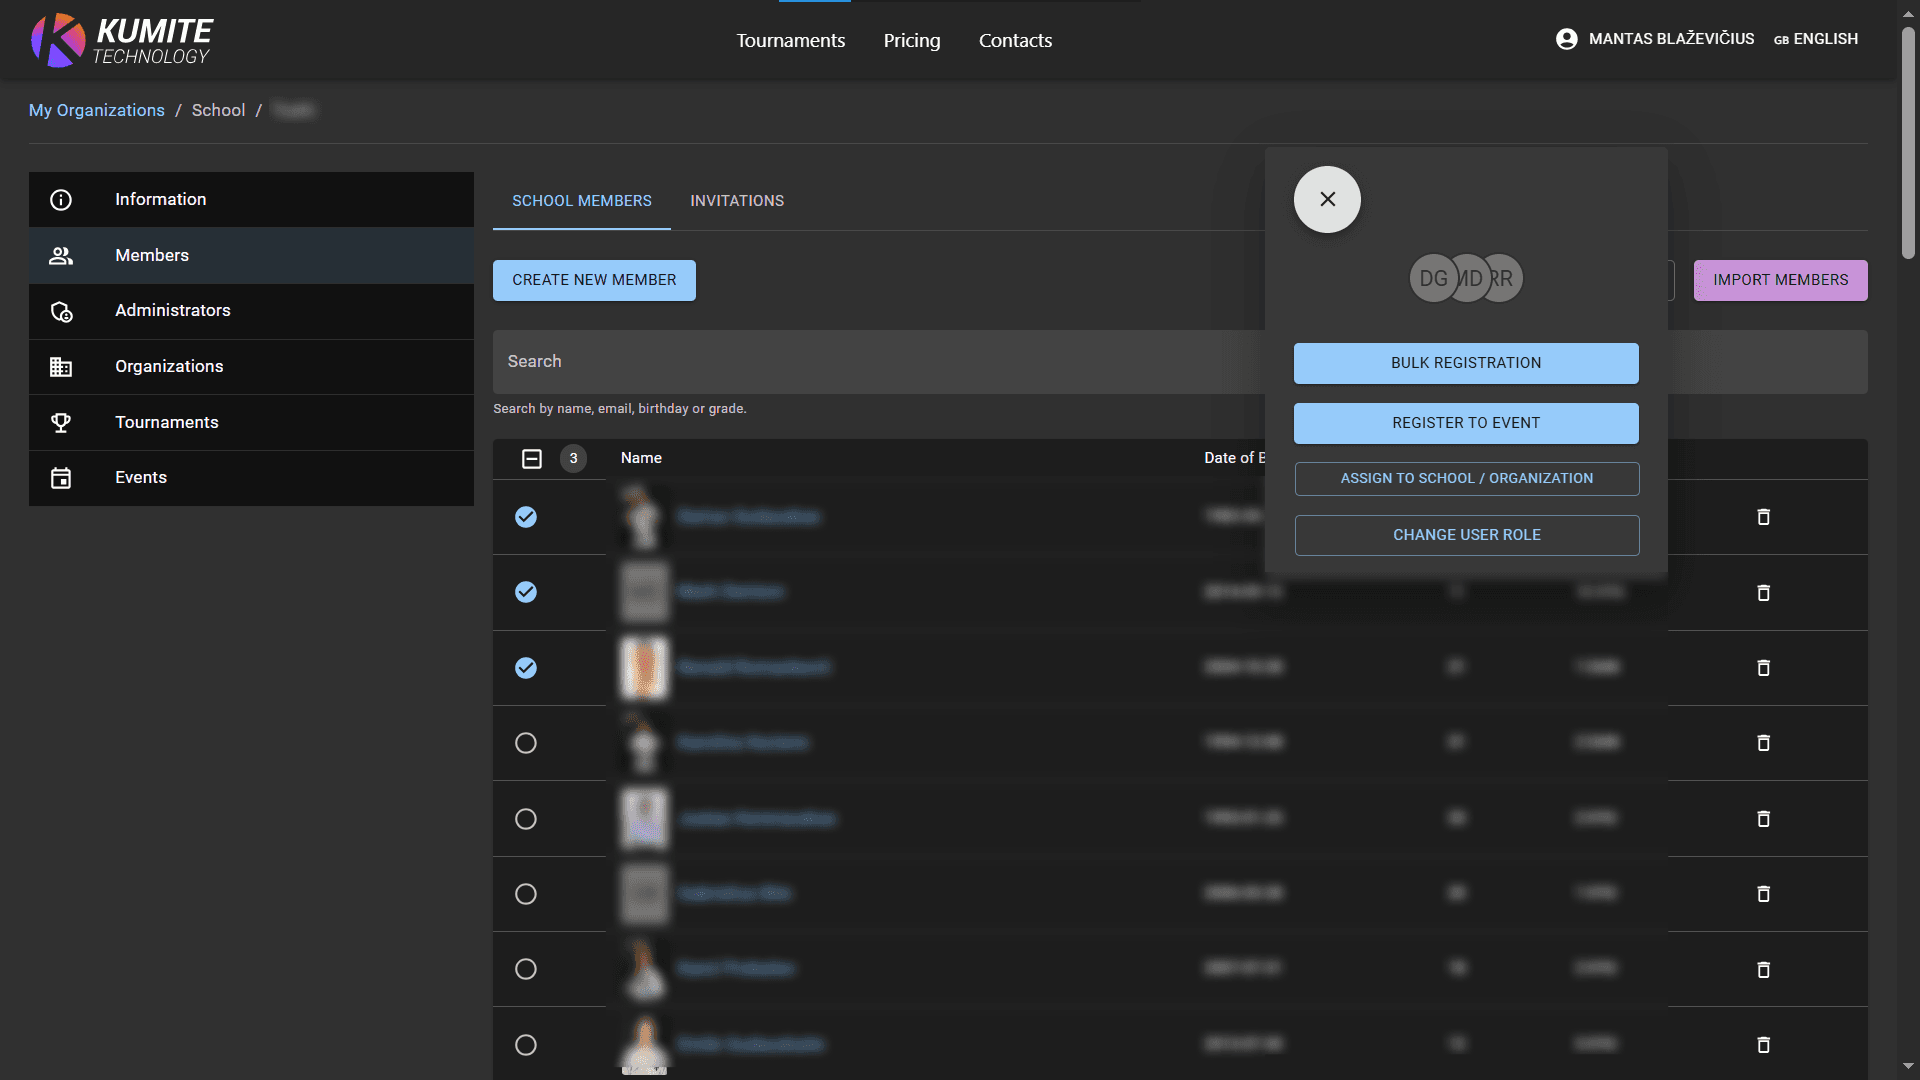Uncheck the first selected member
This screenshot has width=1920, height=1080.
[x=526, y=517]
